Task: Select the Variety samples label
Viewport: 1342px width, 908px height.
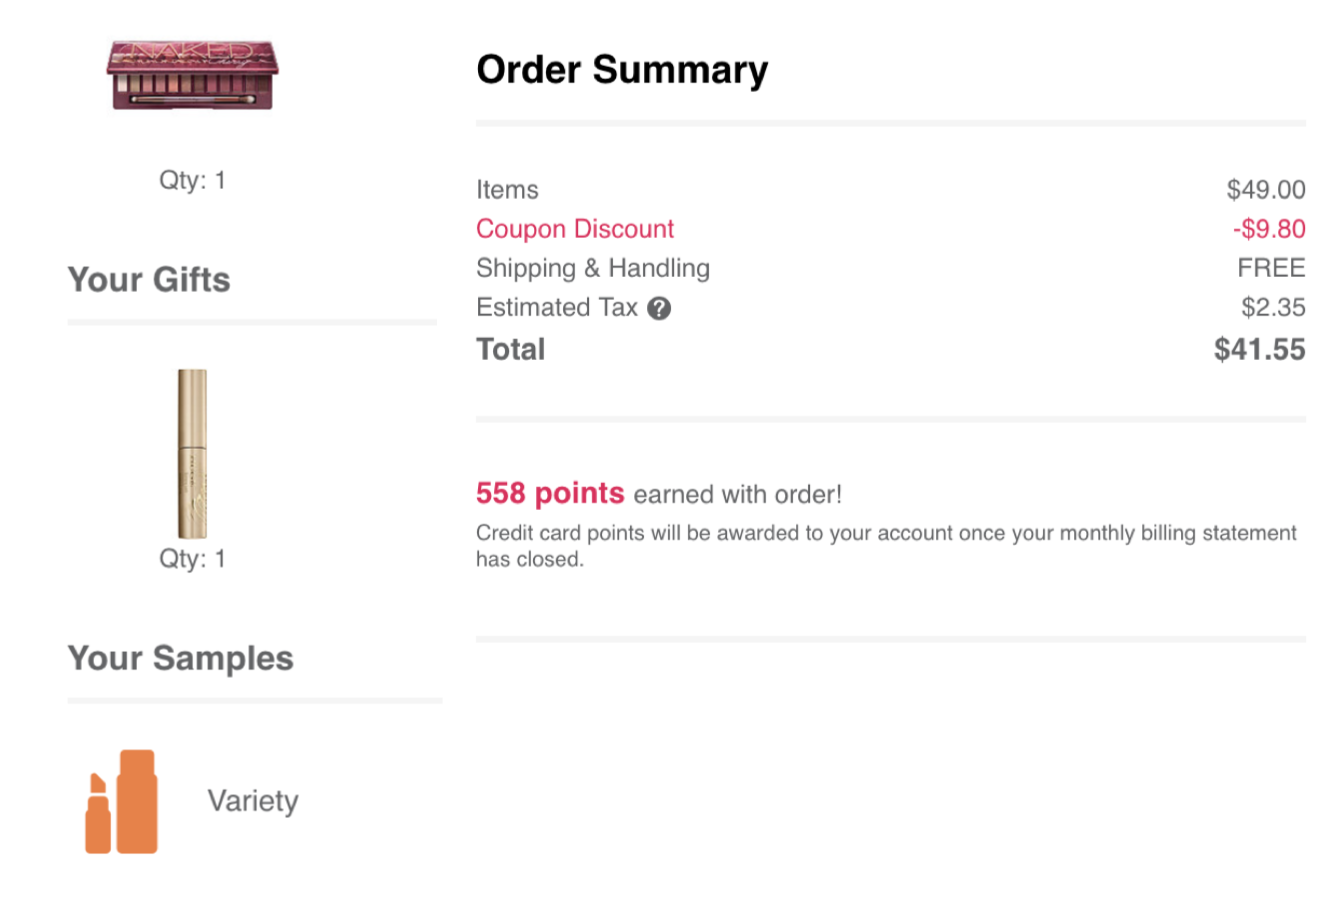Action: click(253, 801)
